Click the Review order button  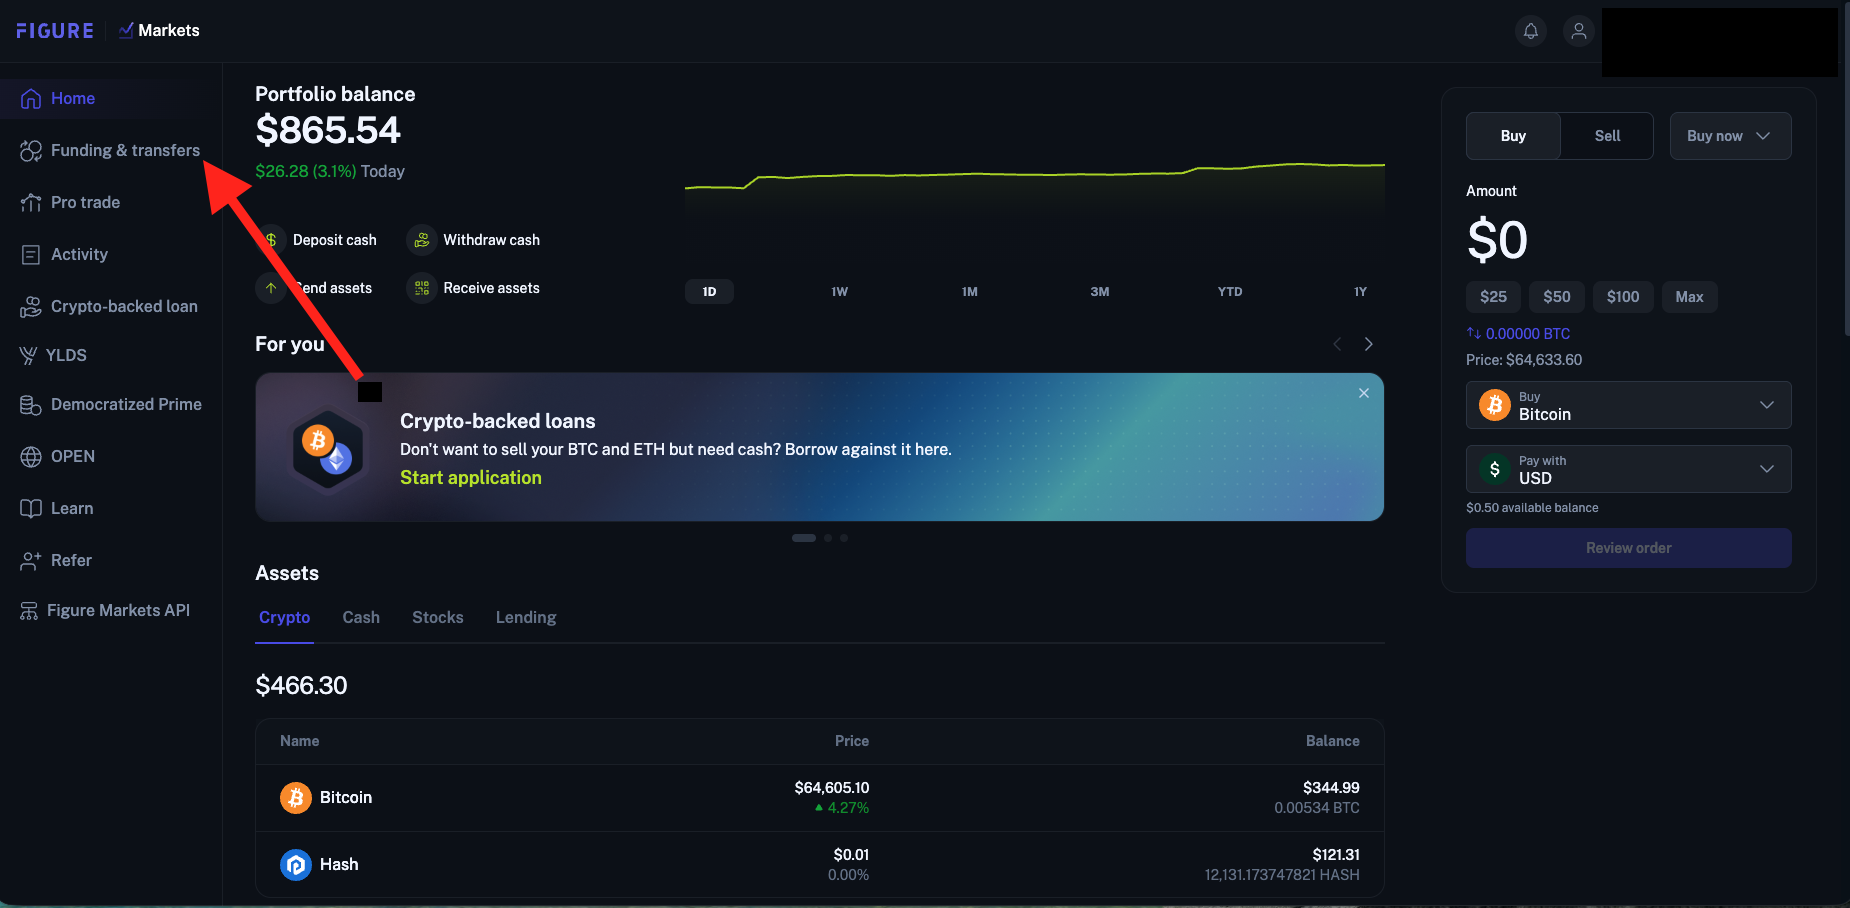click(1628, 548)
